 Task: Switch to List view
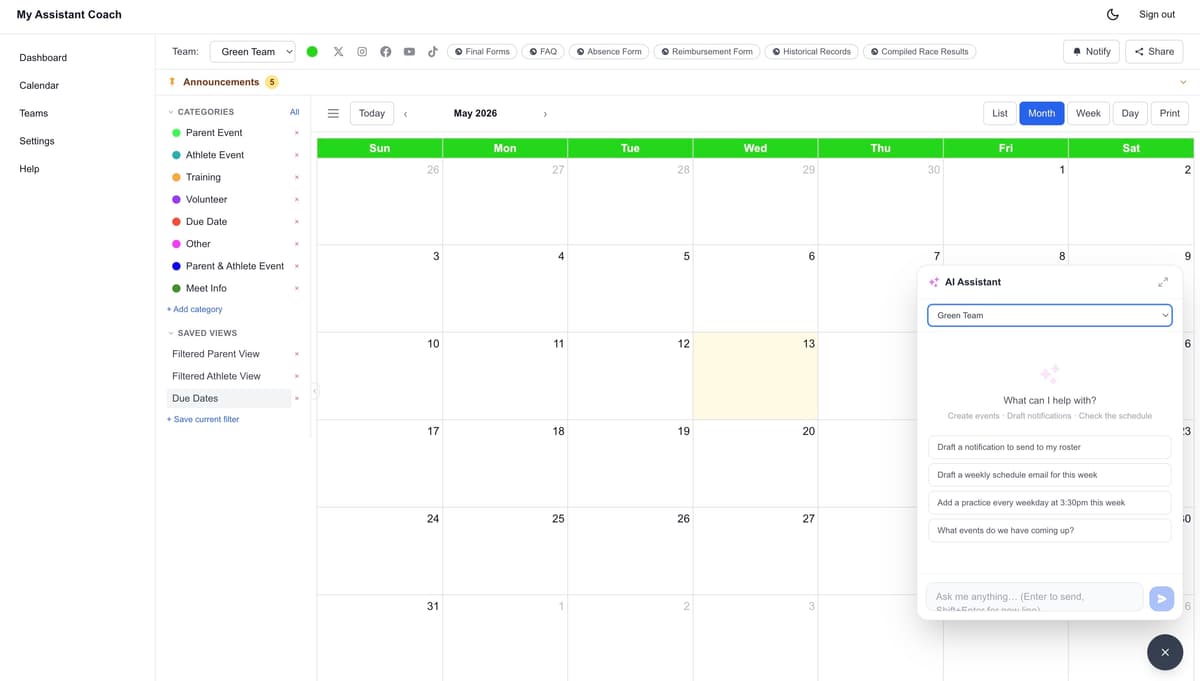tap(1000, 113)
